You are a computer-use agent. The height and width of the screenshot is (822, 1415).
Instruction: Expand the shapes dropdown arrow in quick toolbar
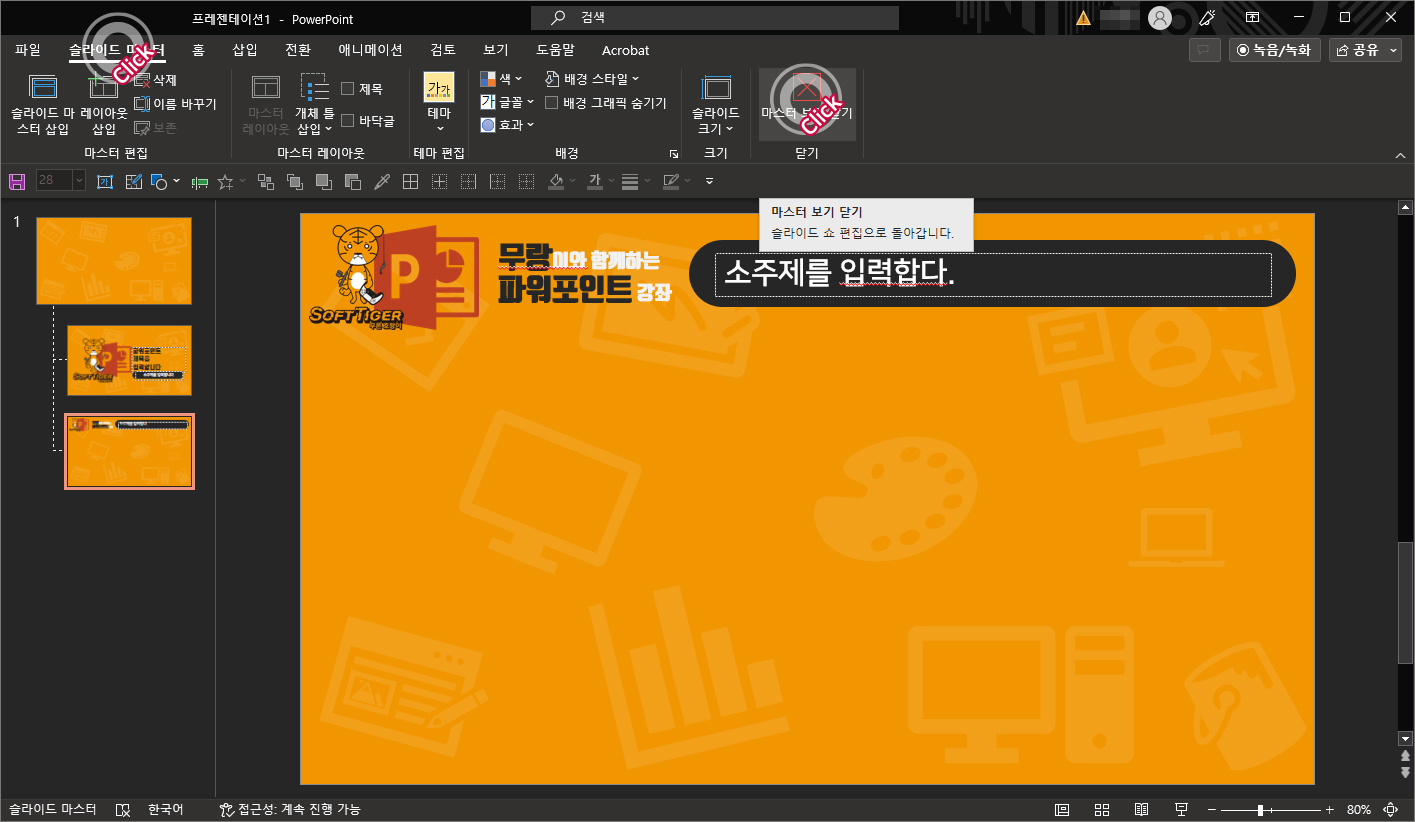click(x=176, y=181)
